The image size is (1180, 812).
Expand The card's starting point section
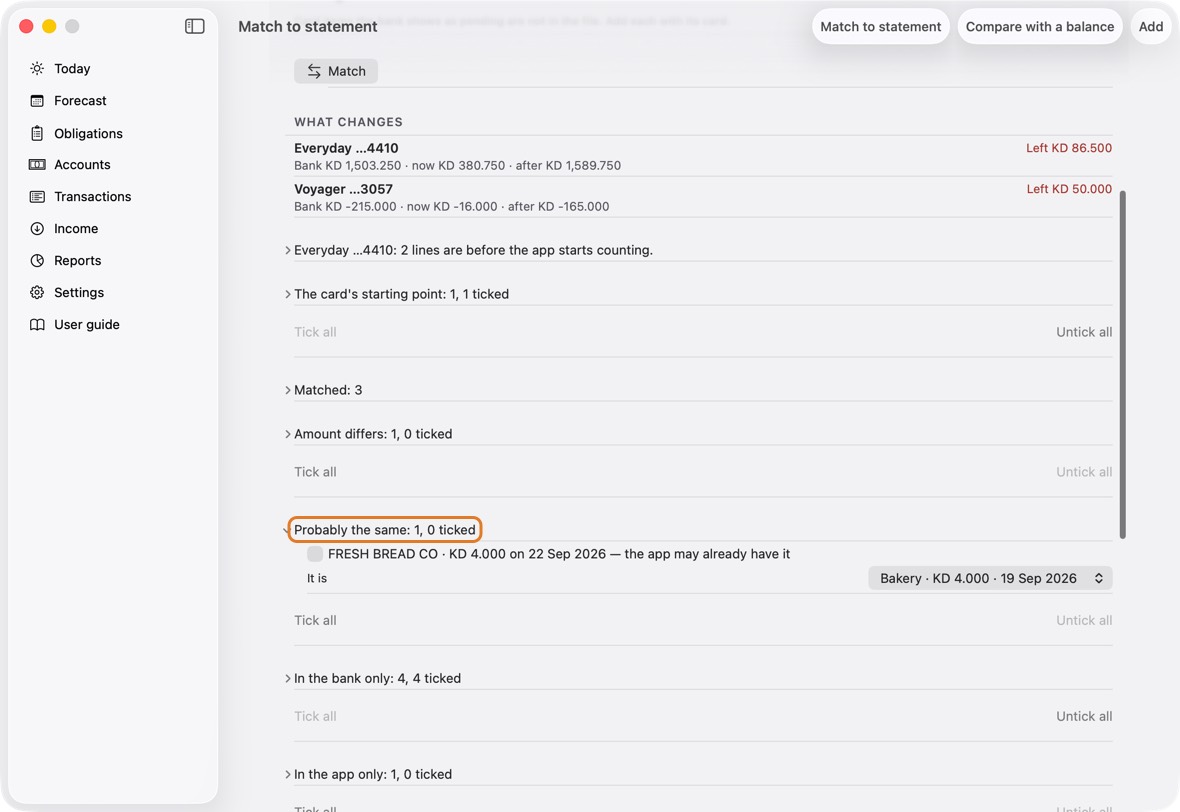287,293
